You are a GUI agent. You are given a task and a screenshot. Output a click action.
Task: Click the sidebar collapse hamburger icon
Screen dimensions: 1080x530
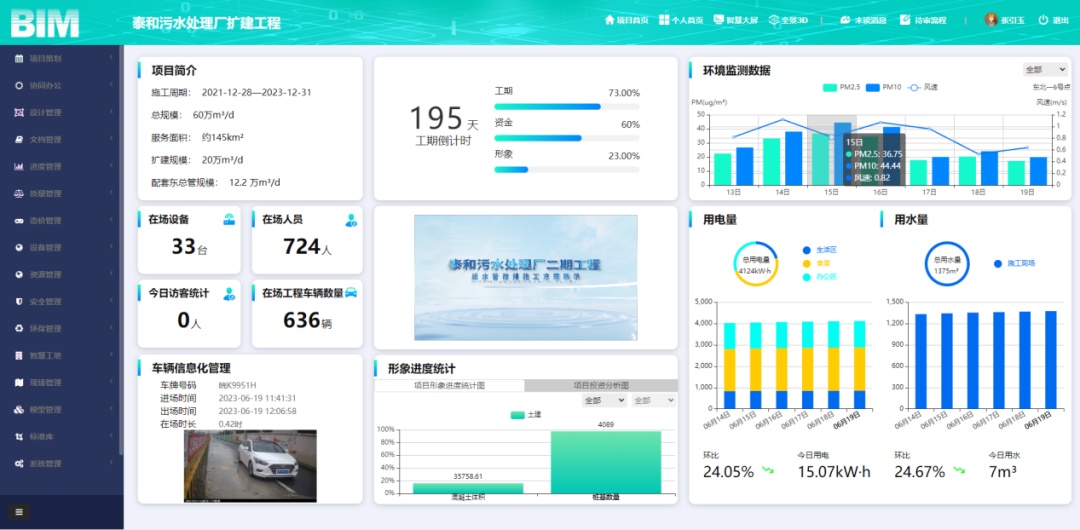click(x=19, y=512)
